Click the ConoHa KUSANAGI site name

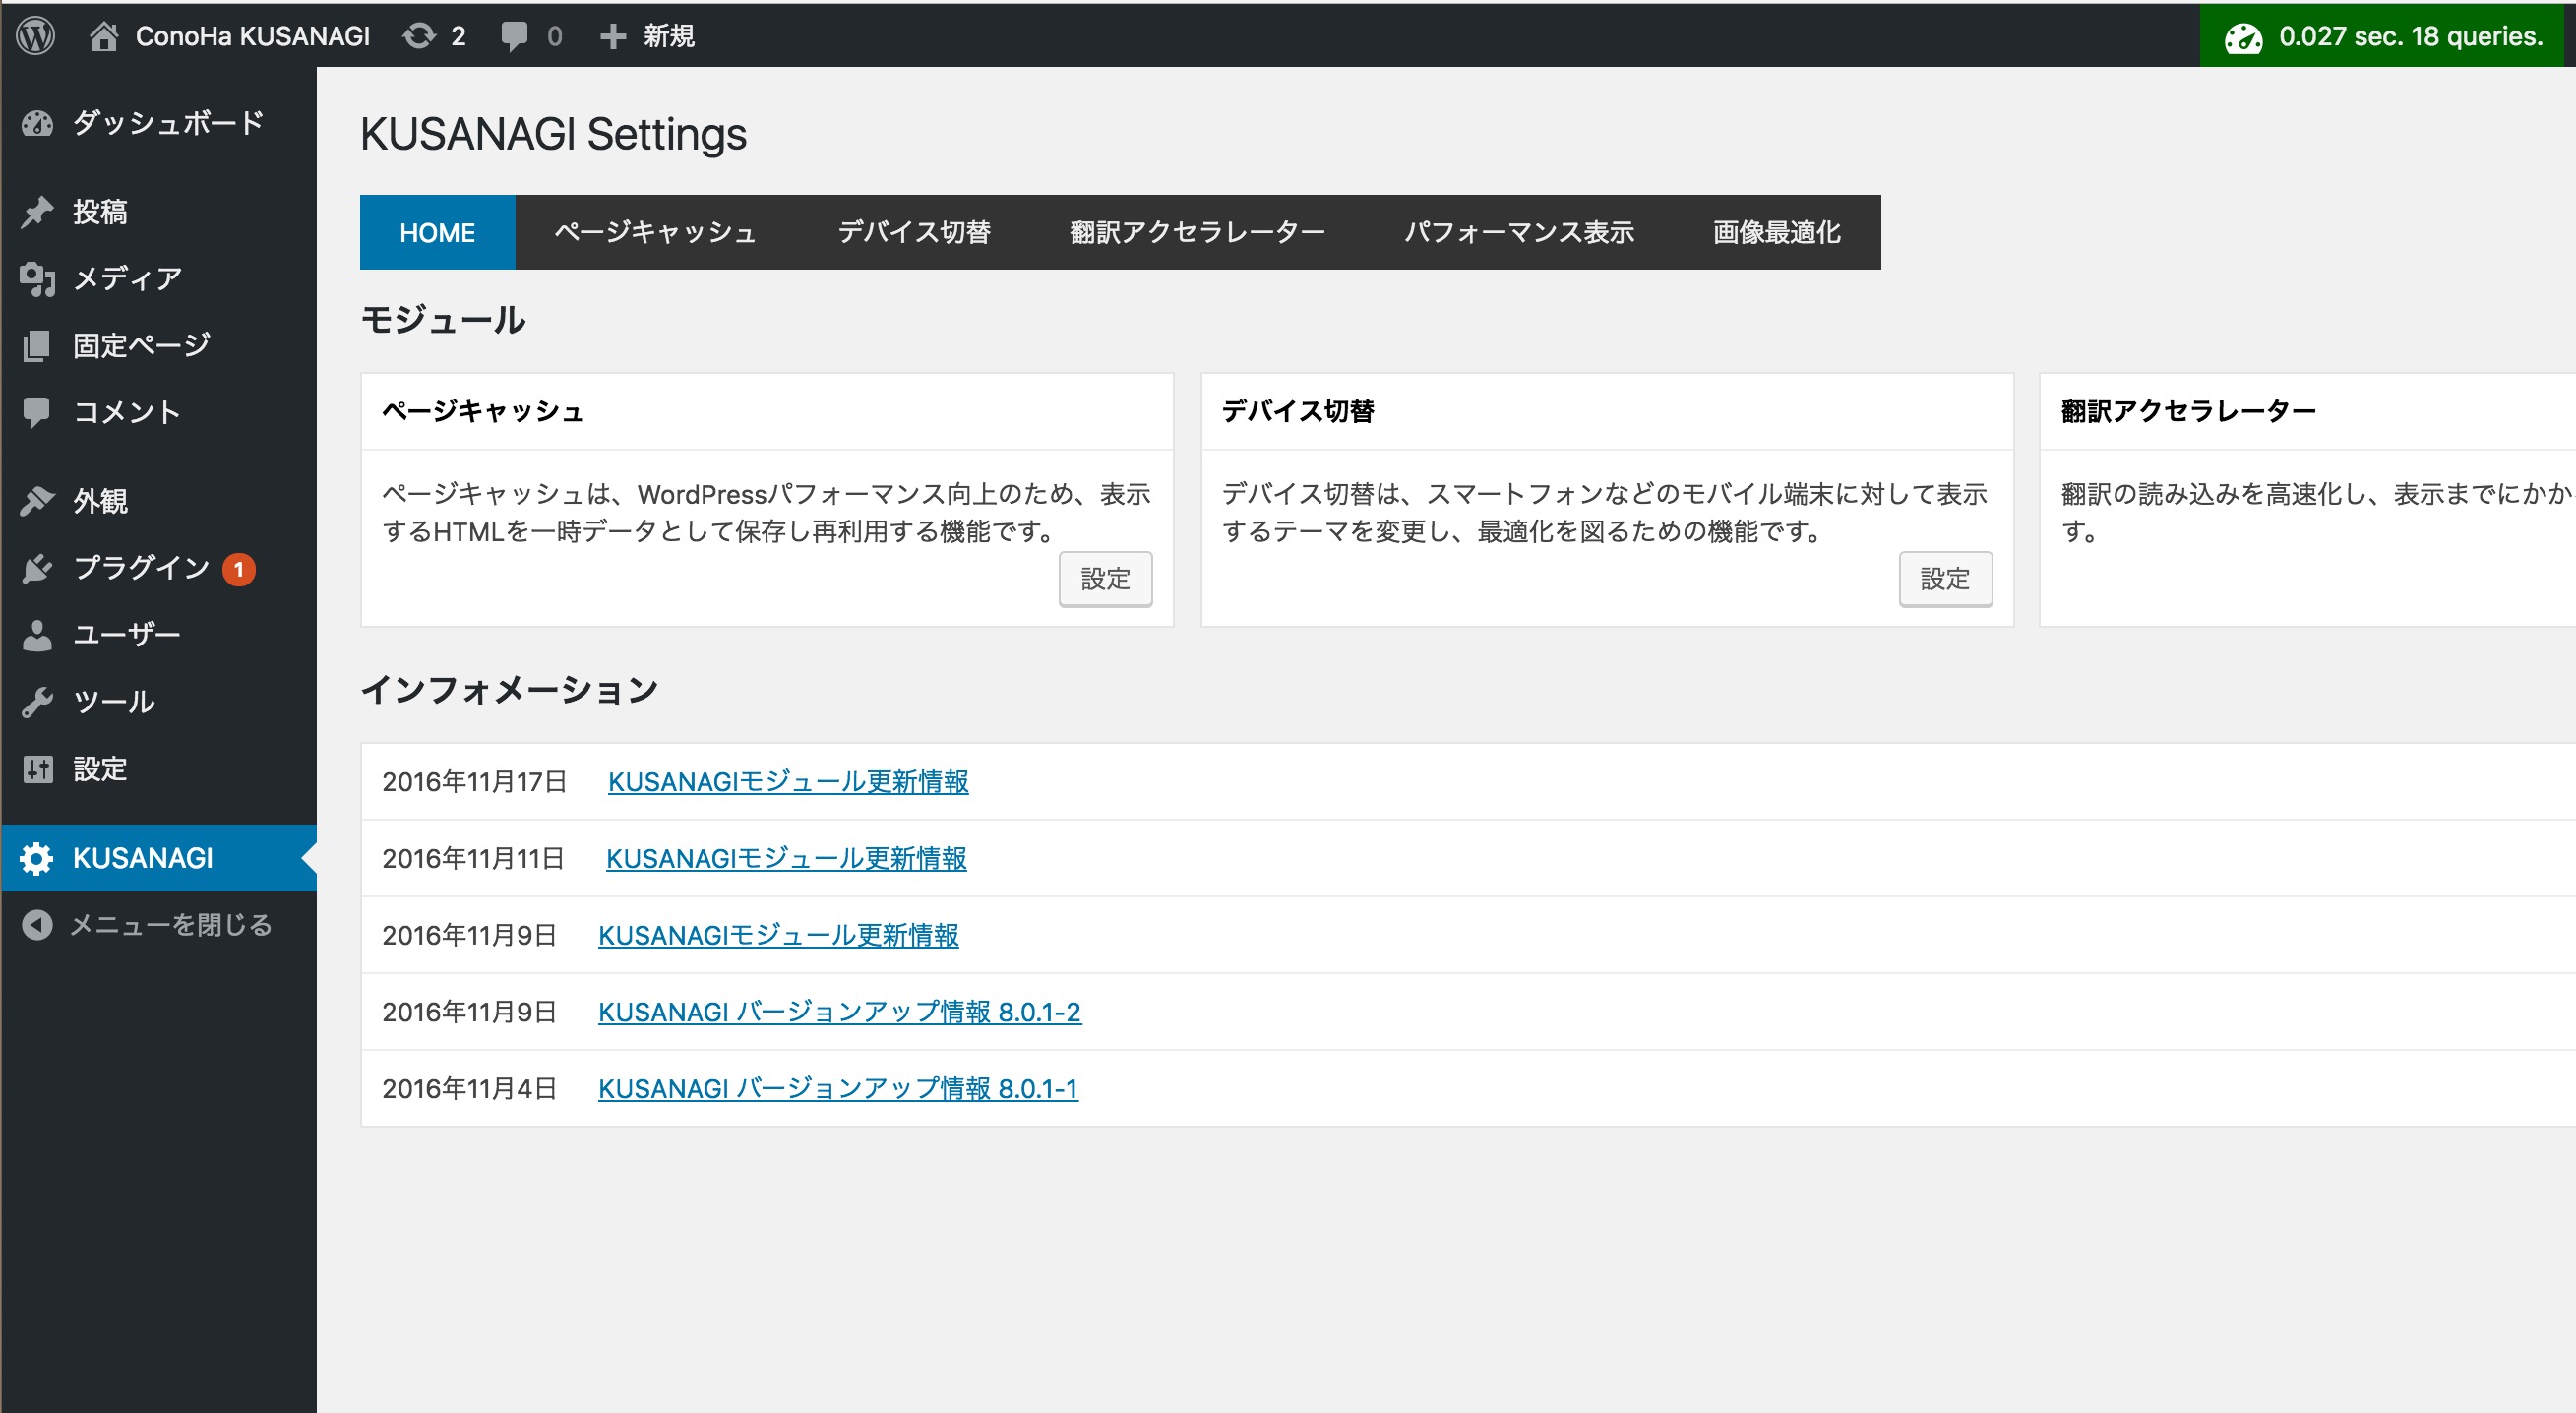[x=253, y=36]
